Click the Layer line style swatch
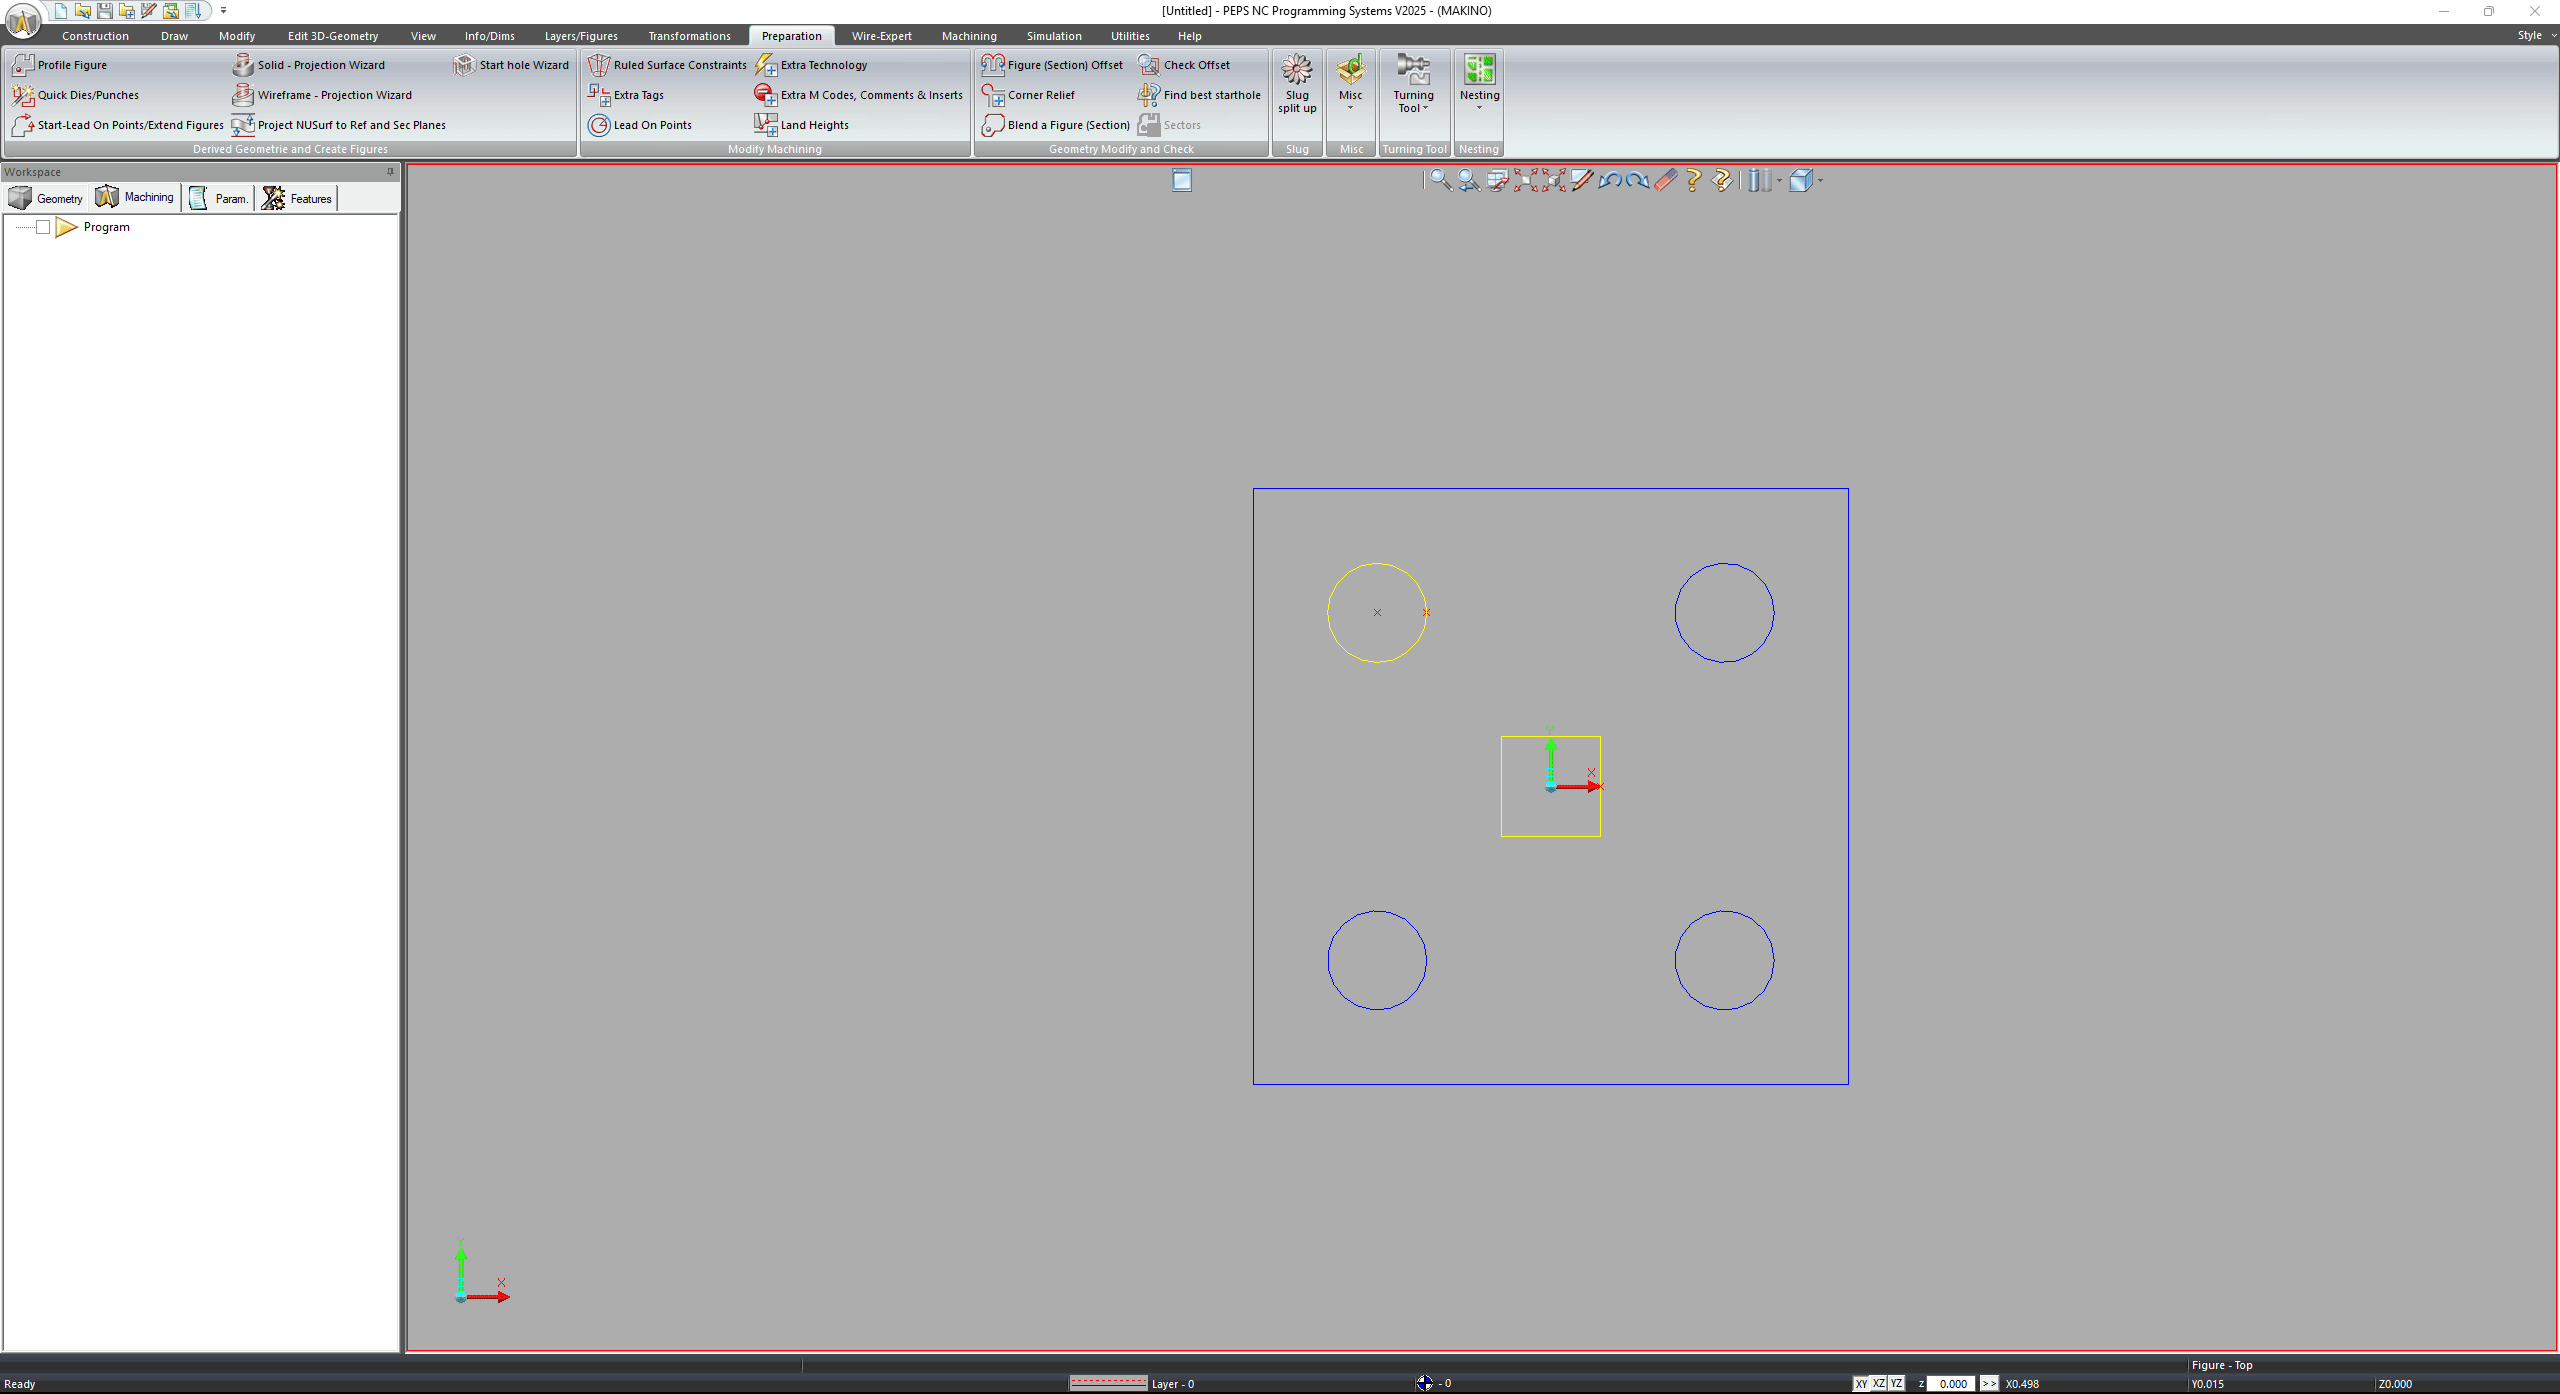Image resolution: width=2560 pixels, height=1394 pixels. click(x=1108, y=1384)
